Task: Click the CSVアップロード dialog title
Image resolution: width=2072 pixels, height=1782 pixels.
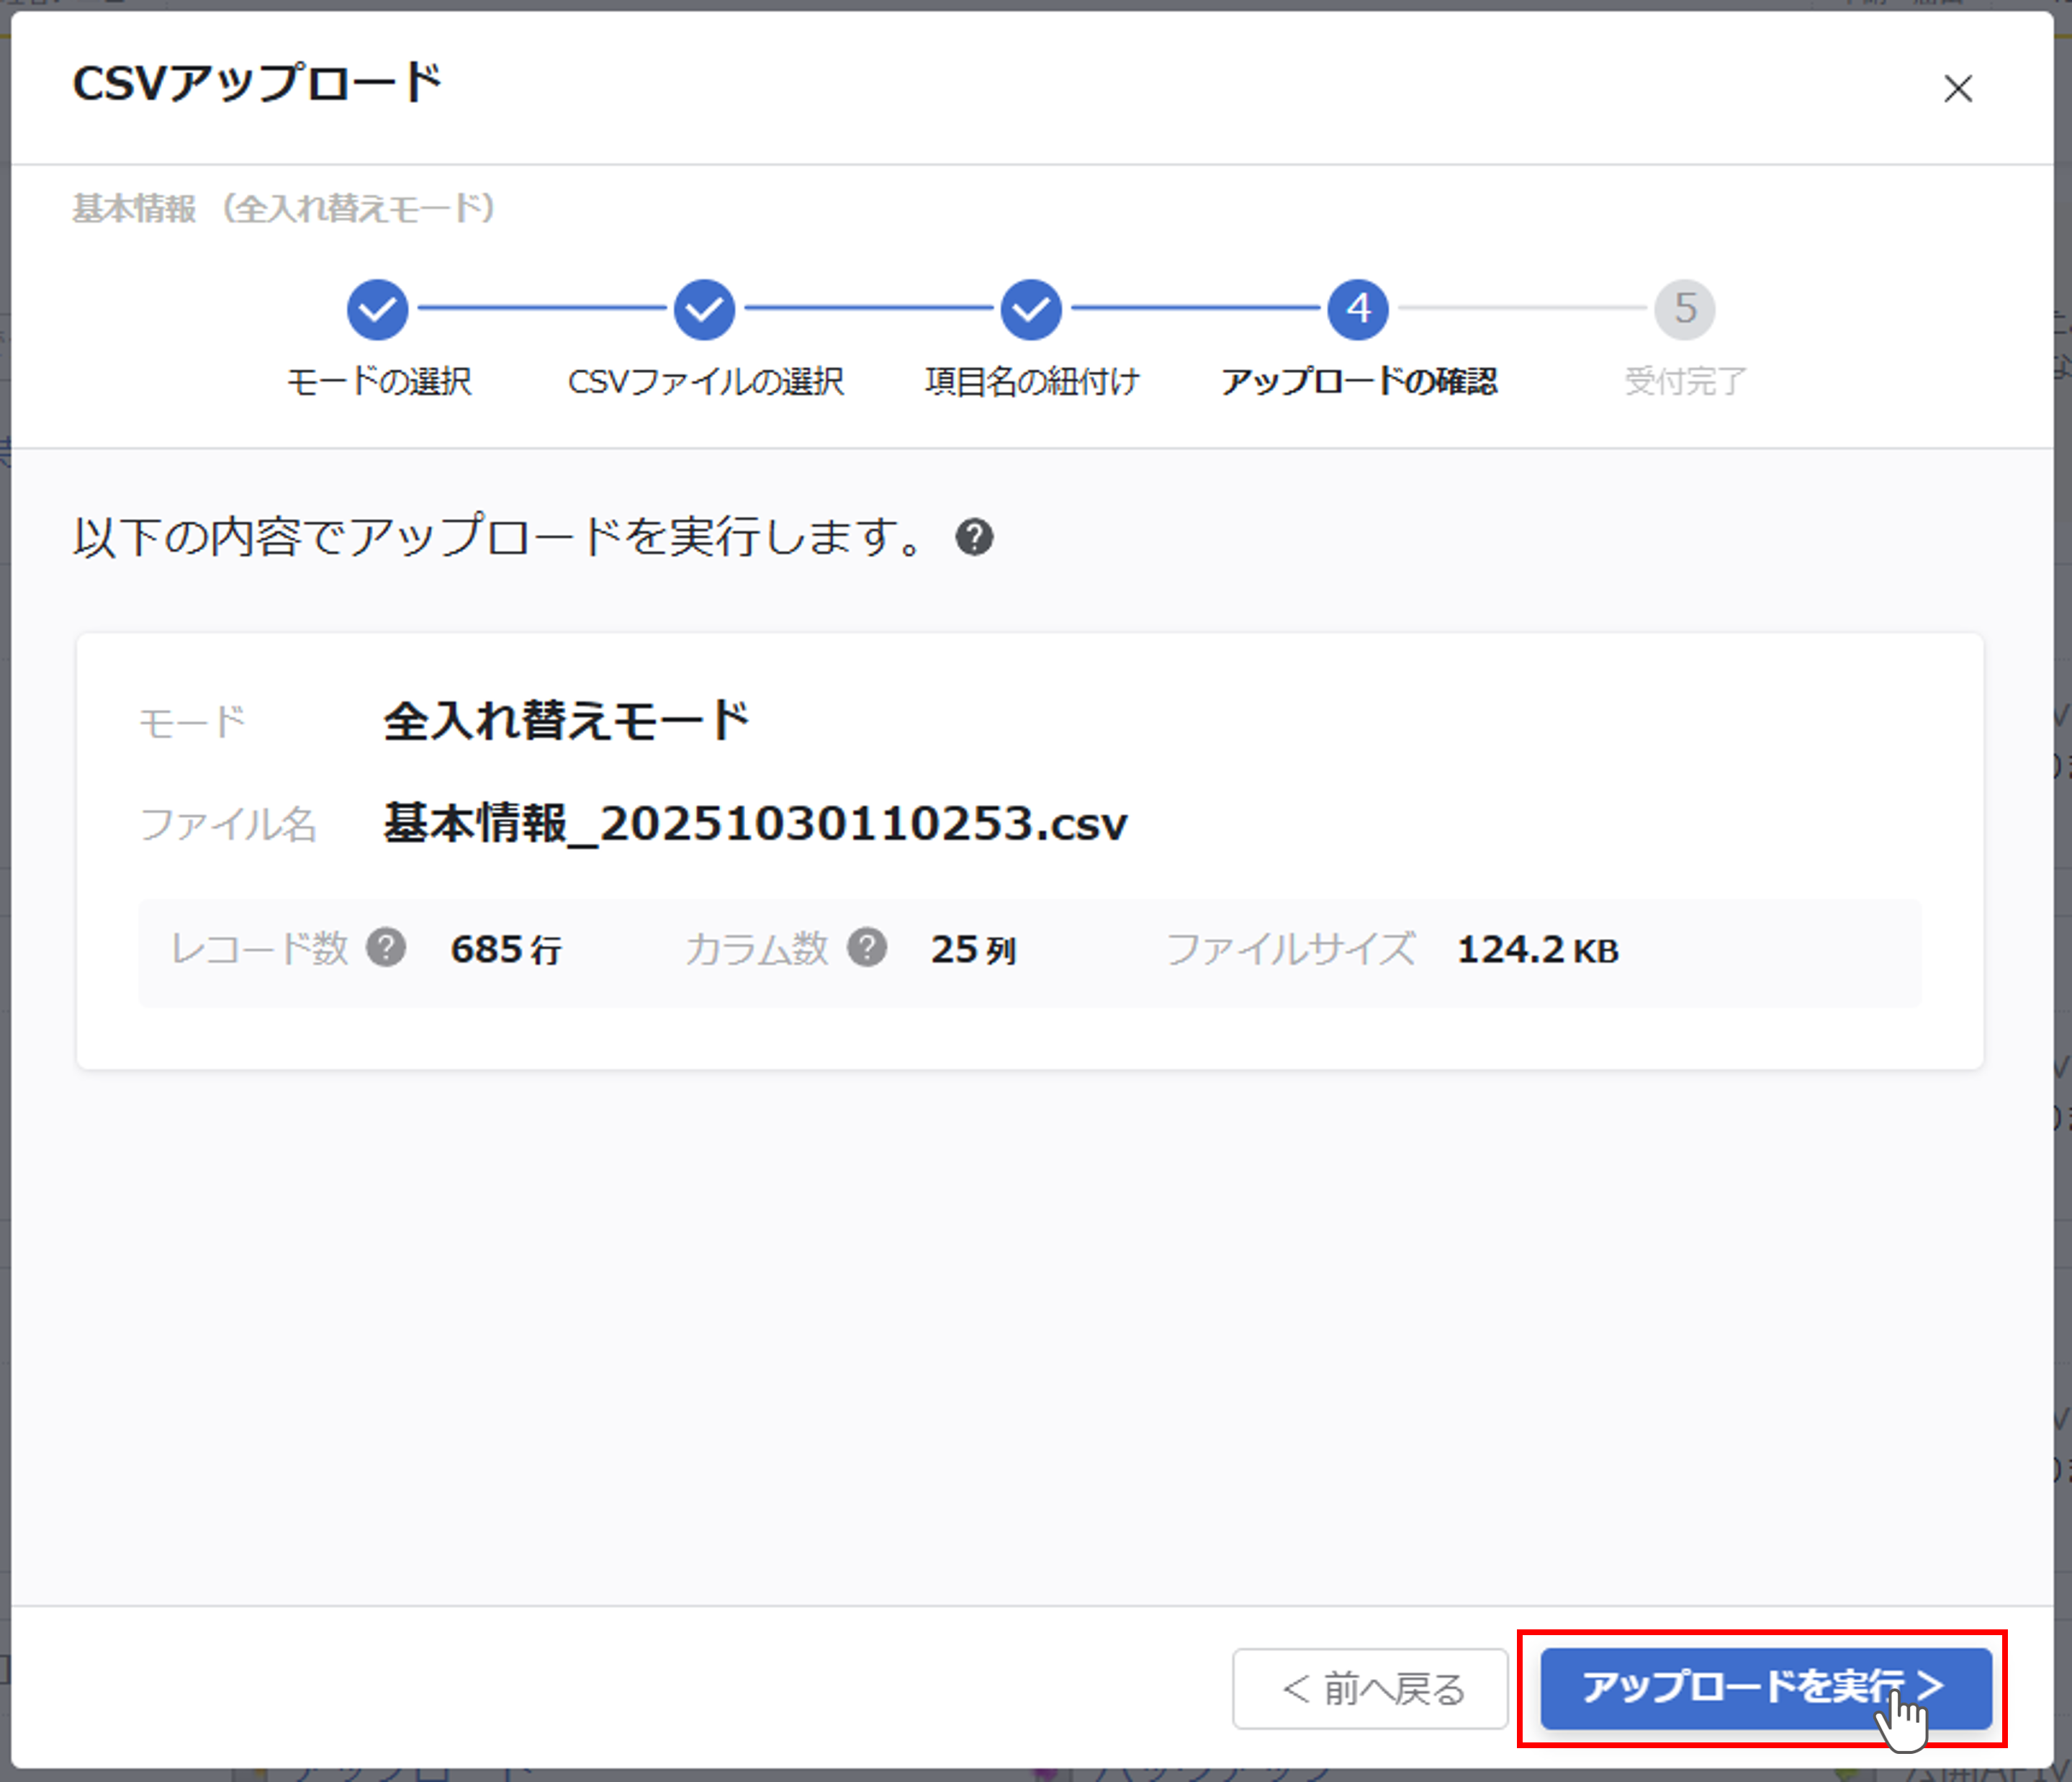Action: (256, 84)
